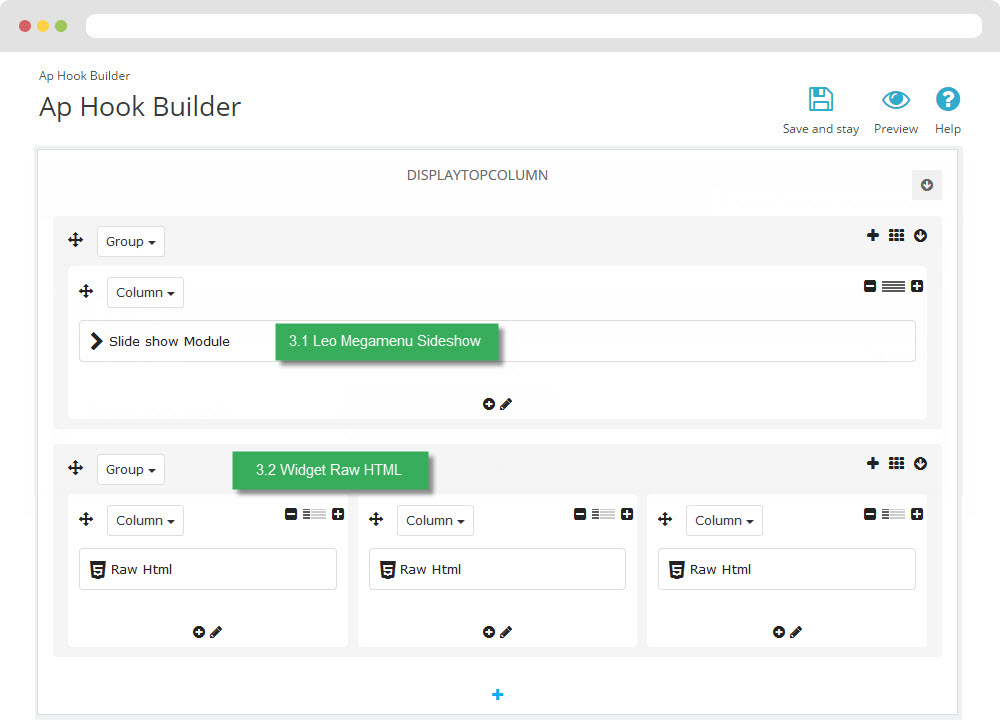Grab the move handle of the second Group
Viewport: 1000px width, 720px height.
(75, 468)
